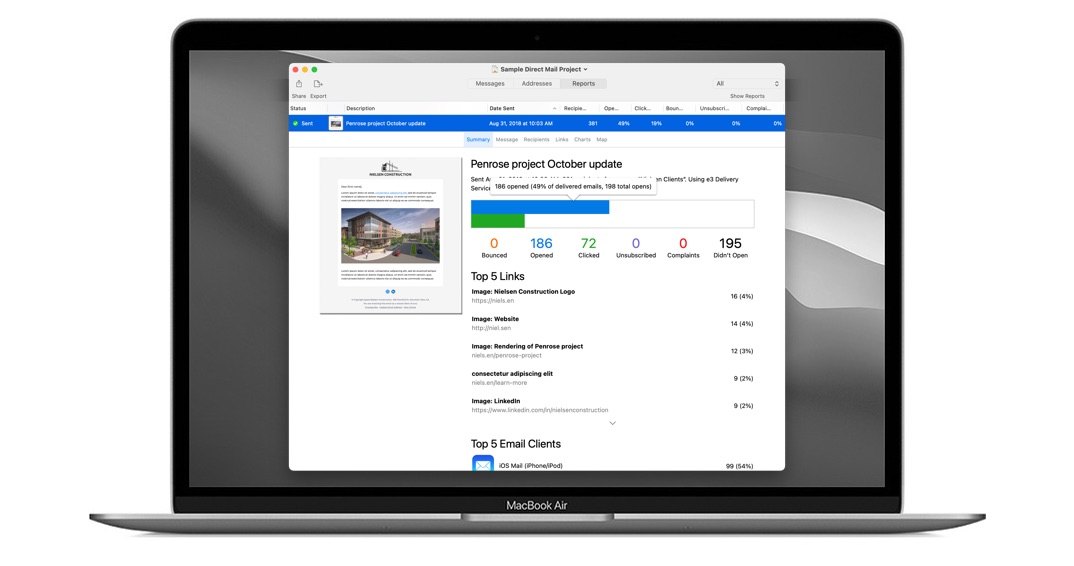
Task: Sort by the Complaints column header
Action: coord(759,108)
